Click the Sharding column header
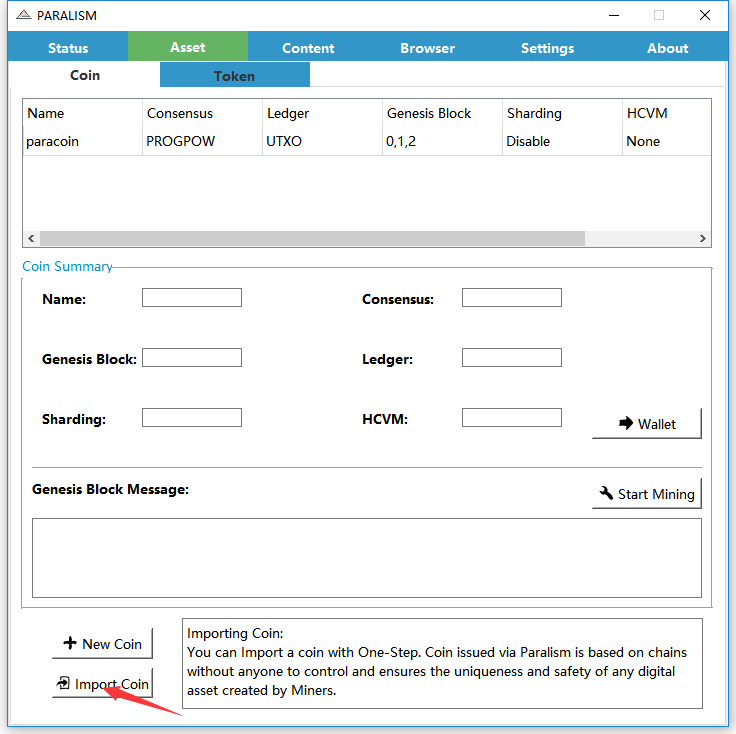 (562, 113)
